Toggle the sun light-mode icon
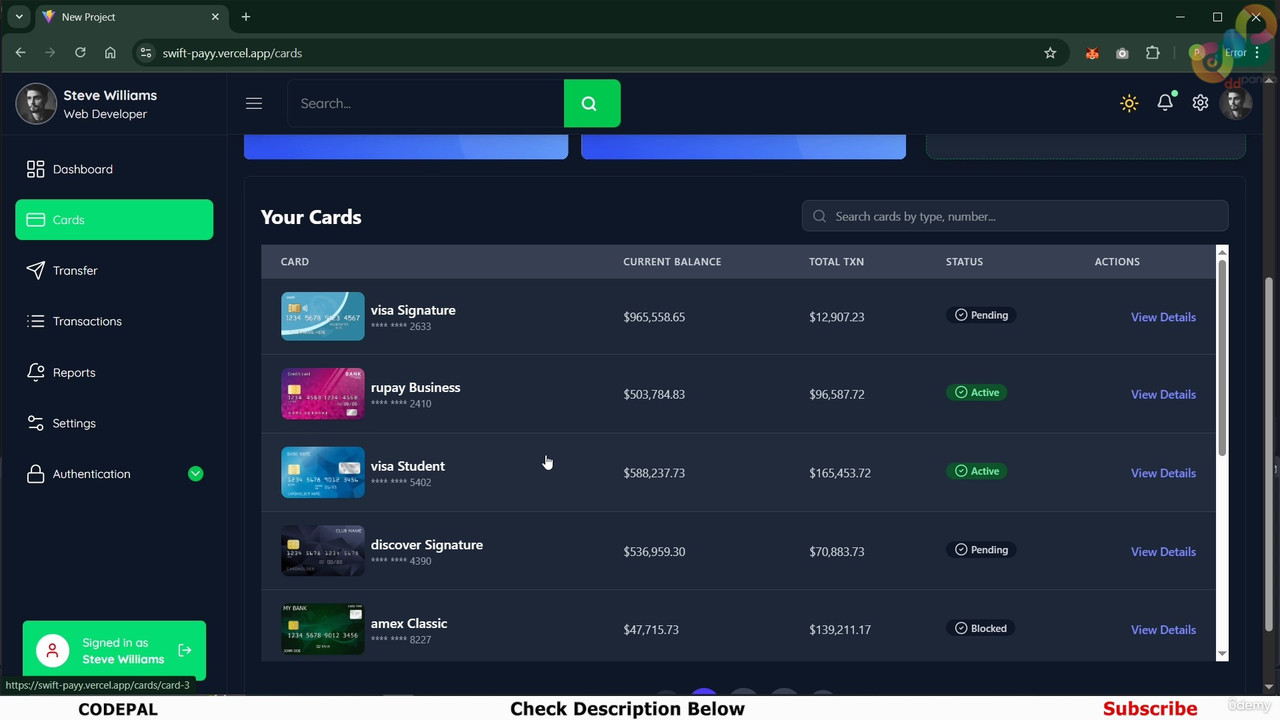The width and height of the screenshot is (1280, 720). [x=1129, y=103]
